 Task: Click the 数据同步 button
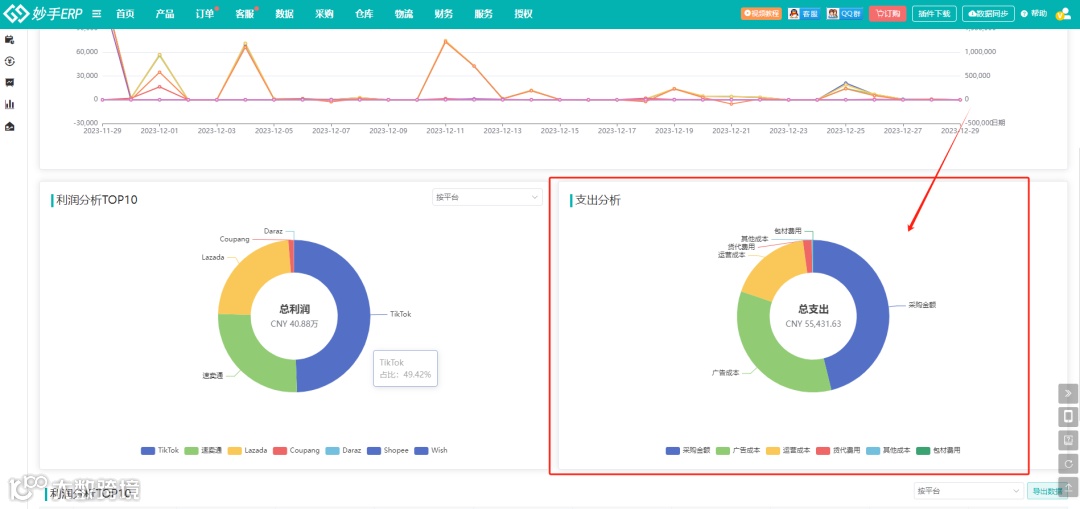click(988, 14)
